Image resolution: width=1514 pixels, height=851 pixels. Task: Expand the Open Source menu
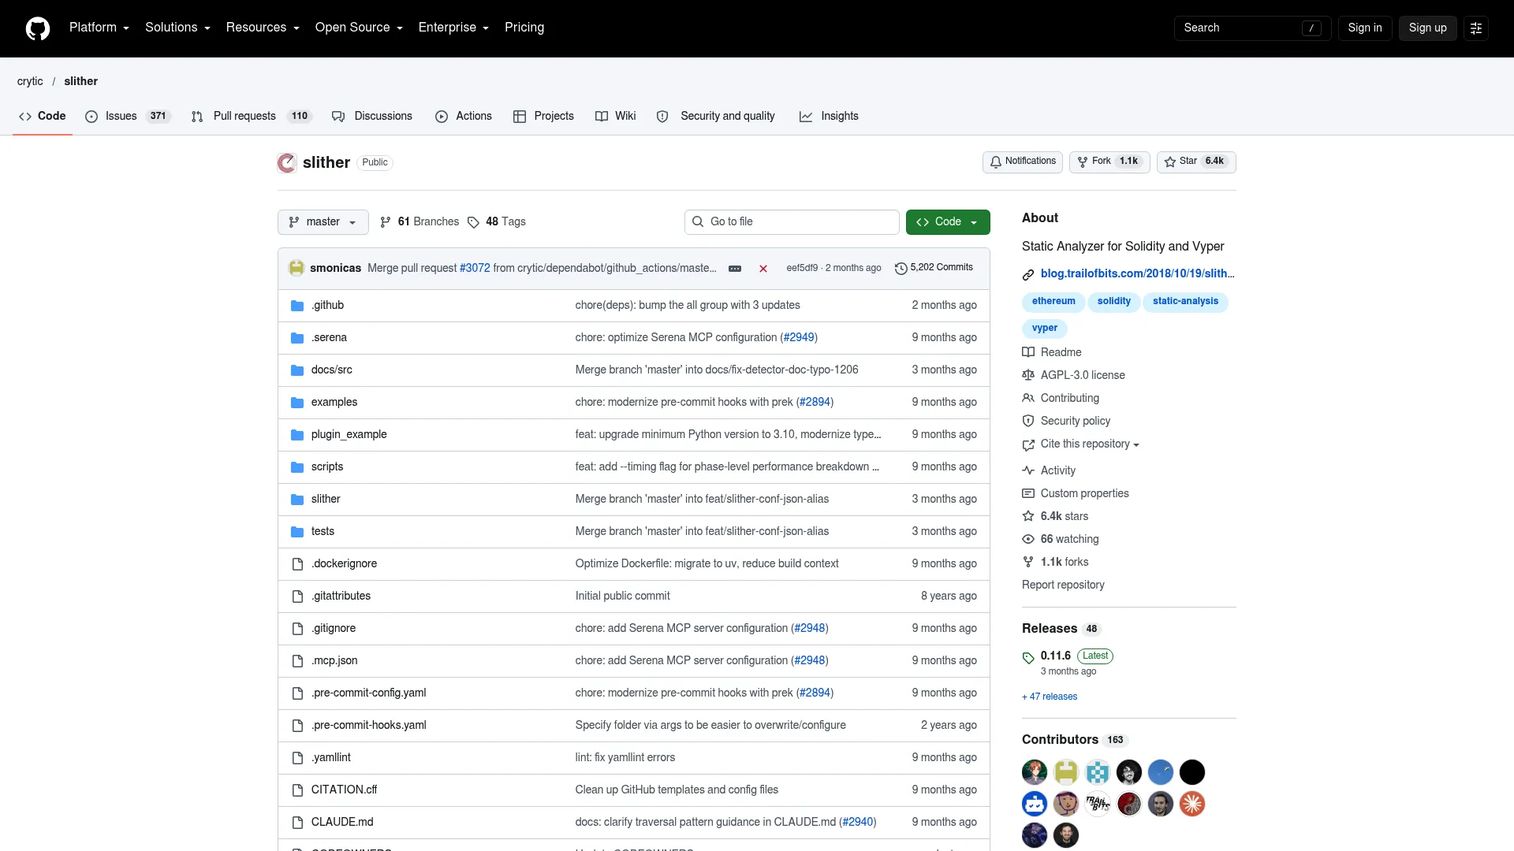(x=359, y=28)
